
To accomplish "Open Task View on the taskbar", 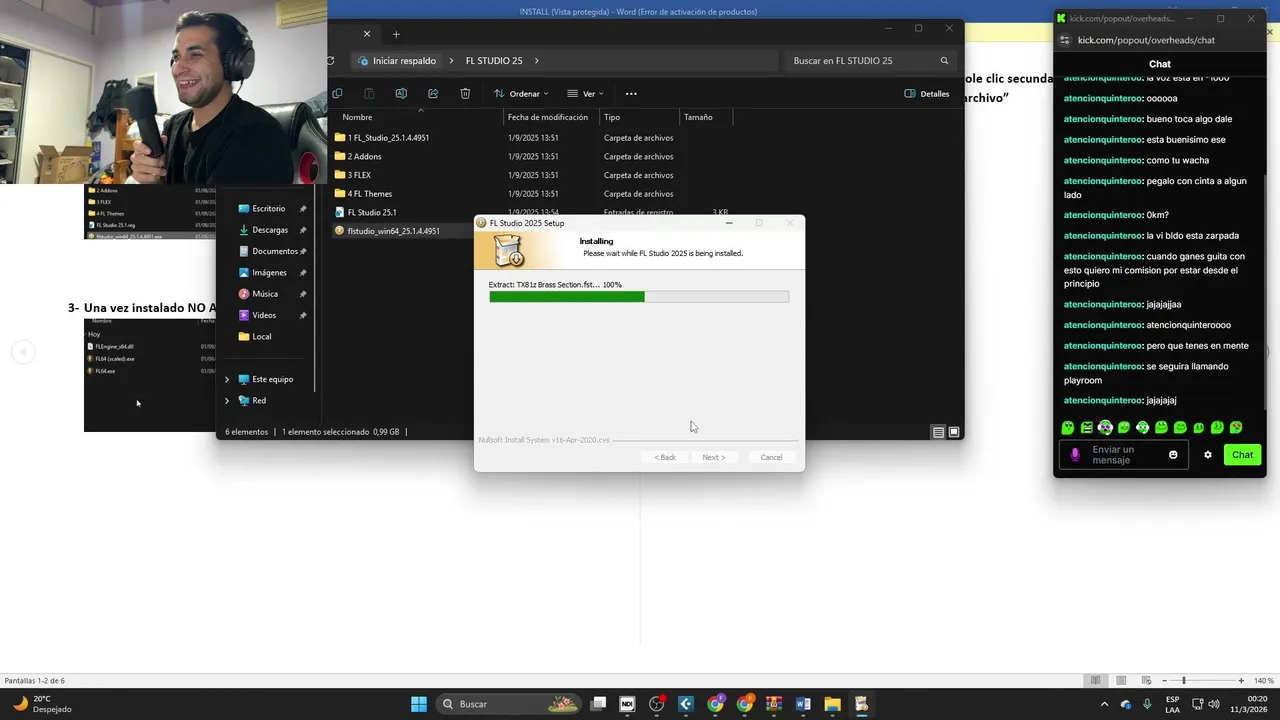I will click(x=598, y=704).
